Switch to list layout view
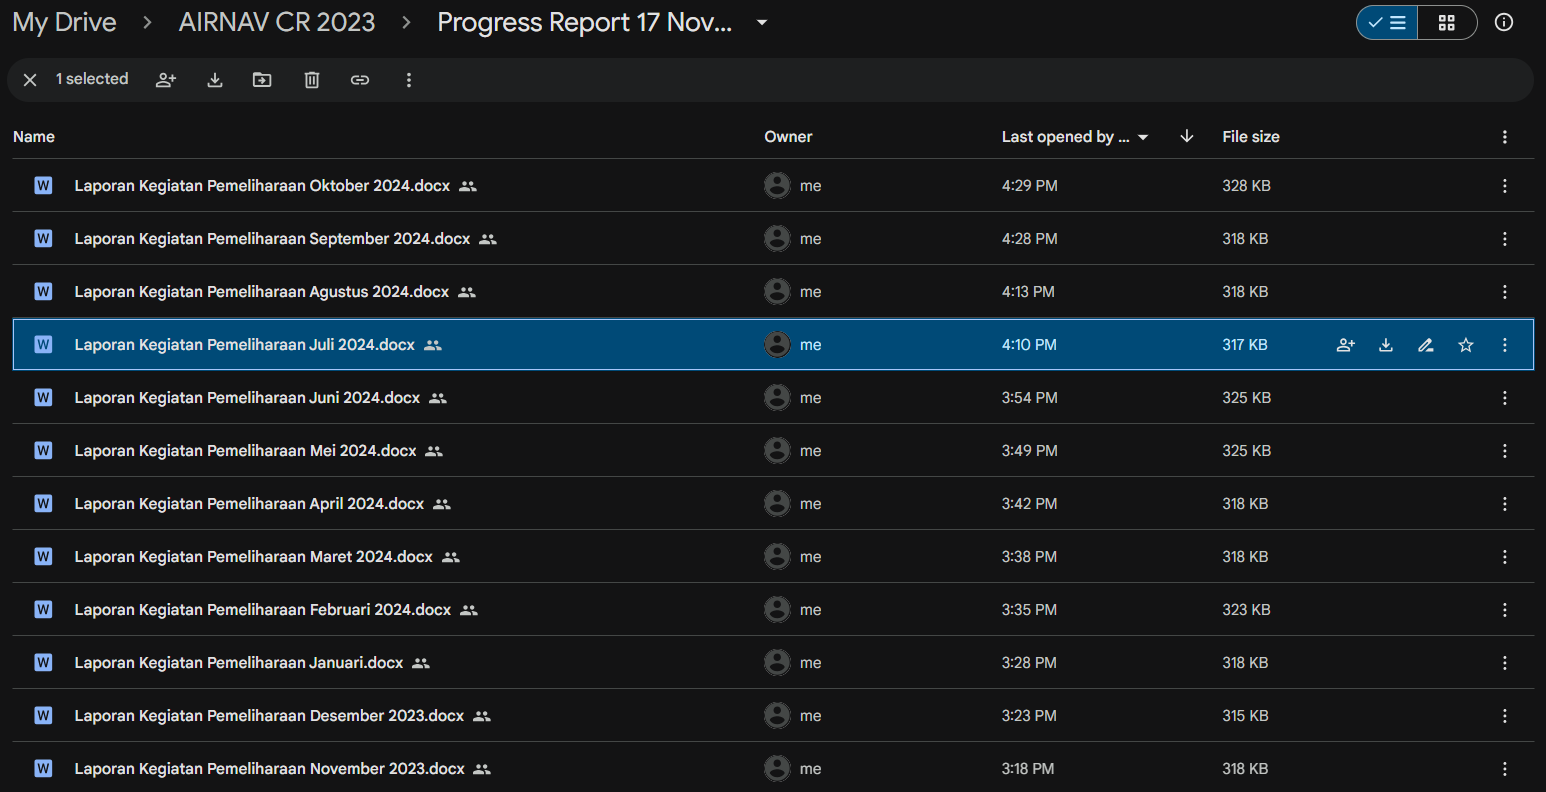1546x792 pixels. click(1388, 22)
